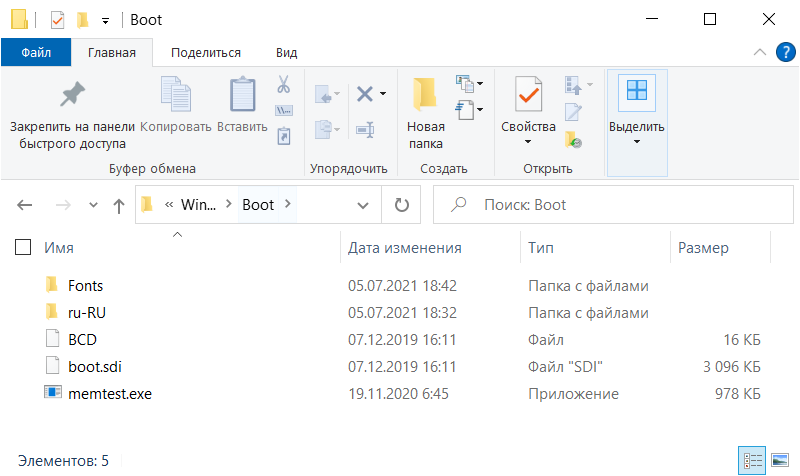Select the ru-RU folder
Image resolution: width=800 pixels, height=476 pixels.
pyautogui.click(x=87, y=313)
